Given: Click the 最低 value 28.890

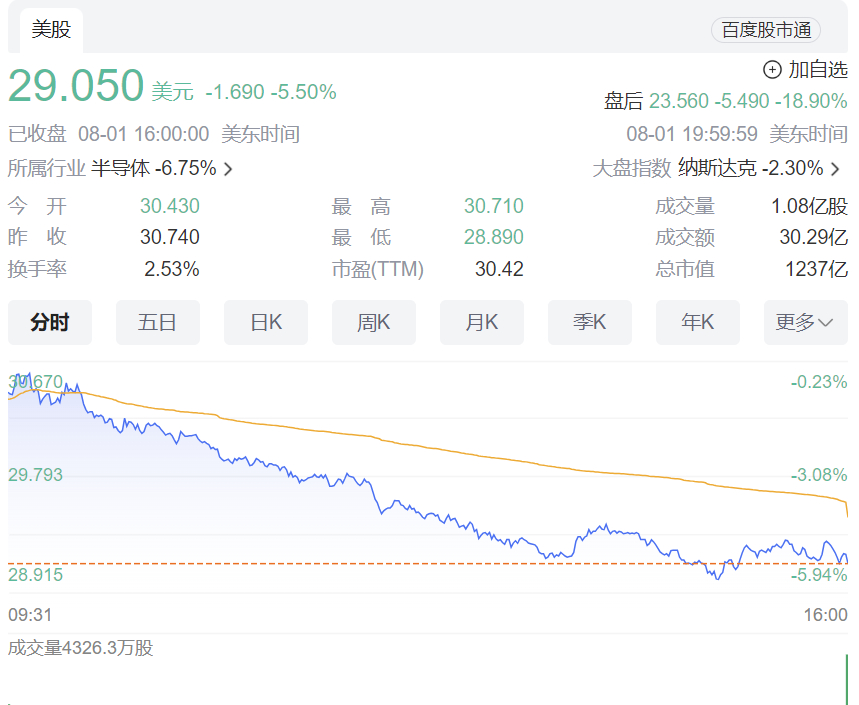Looking at the screenshot, I should [x=494, y=237].
